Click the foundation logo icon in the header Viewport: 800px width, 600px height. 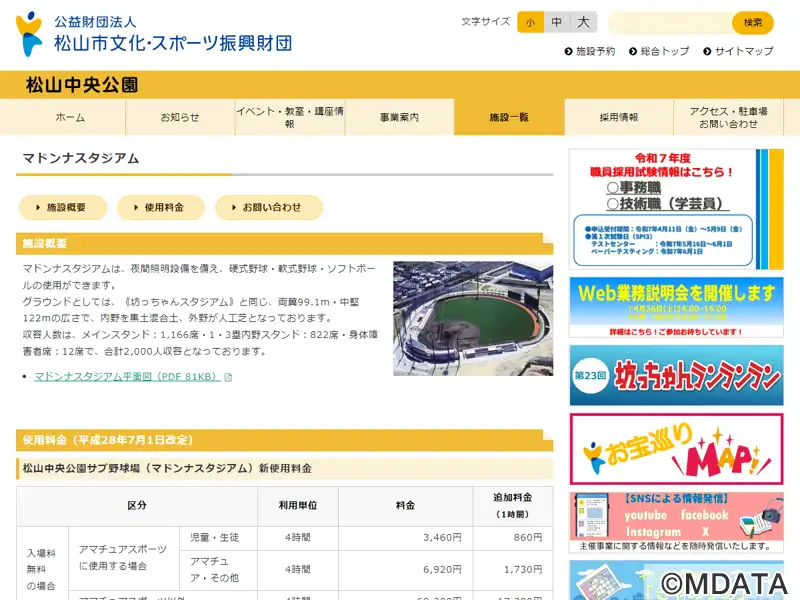point(29,34)
